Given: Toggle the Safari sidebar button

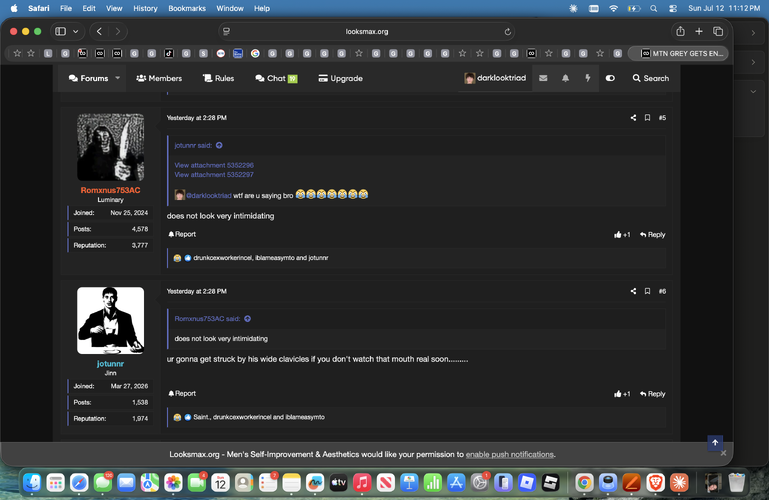Looking at the screenshot, I should point(60,31).
